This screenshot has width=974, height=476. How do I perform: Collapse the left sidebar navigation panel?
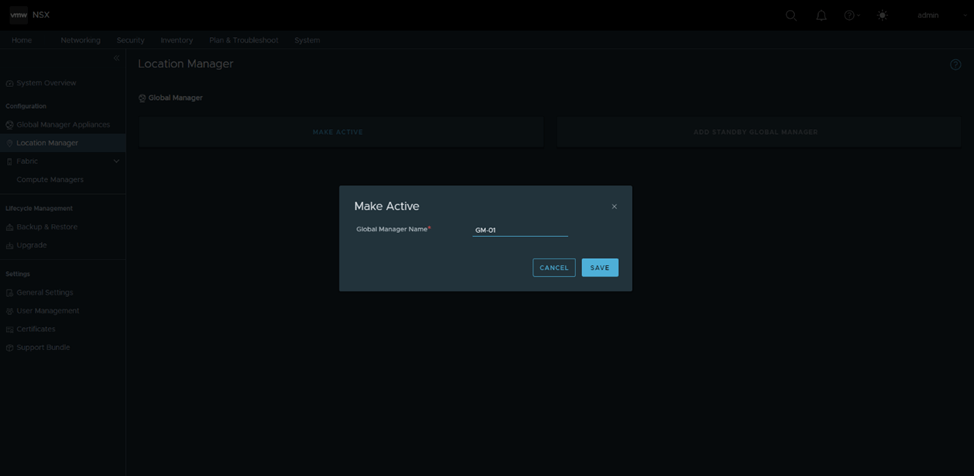tap(116, 58)
